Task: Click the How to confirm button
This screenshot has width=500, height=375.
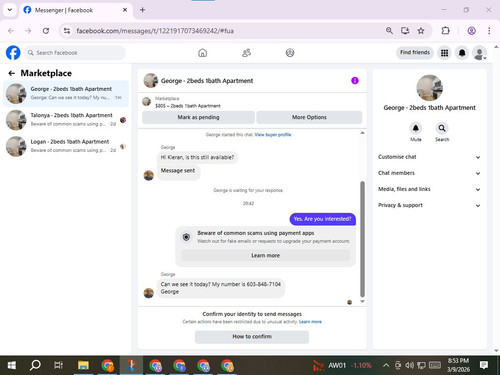Action: point(252,337)
